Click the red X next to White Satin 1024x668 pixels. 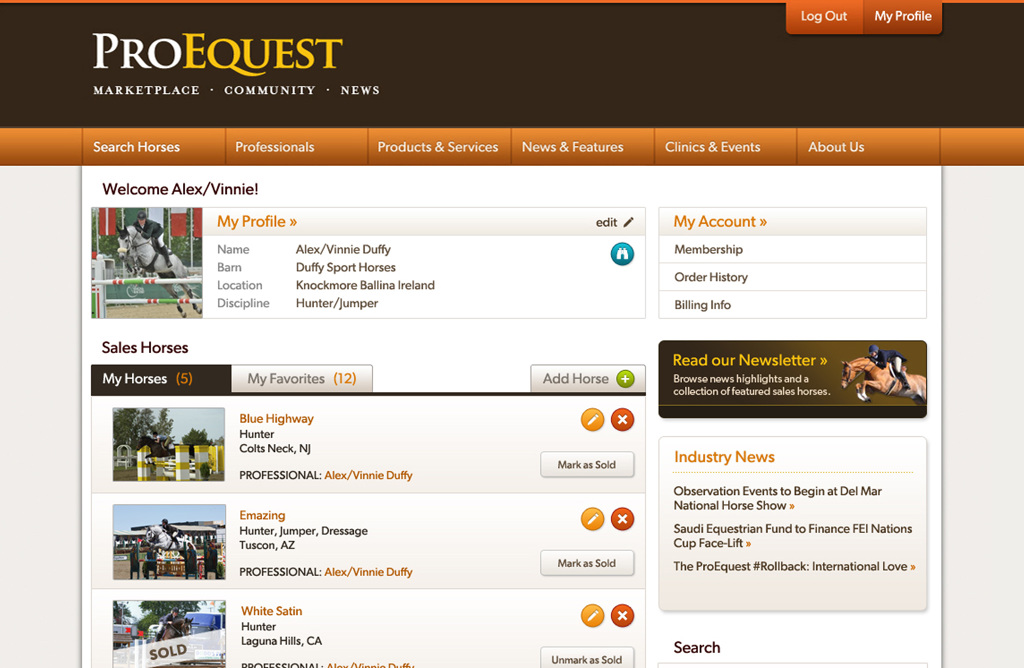pos(622,615)
